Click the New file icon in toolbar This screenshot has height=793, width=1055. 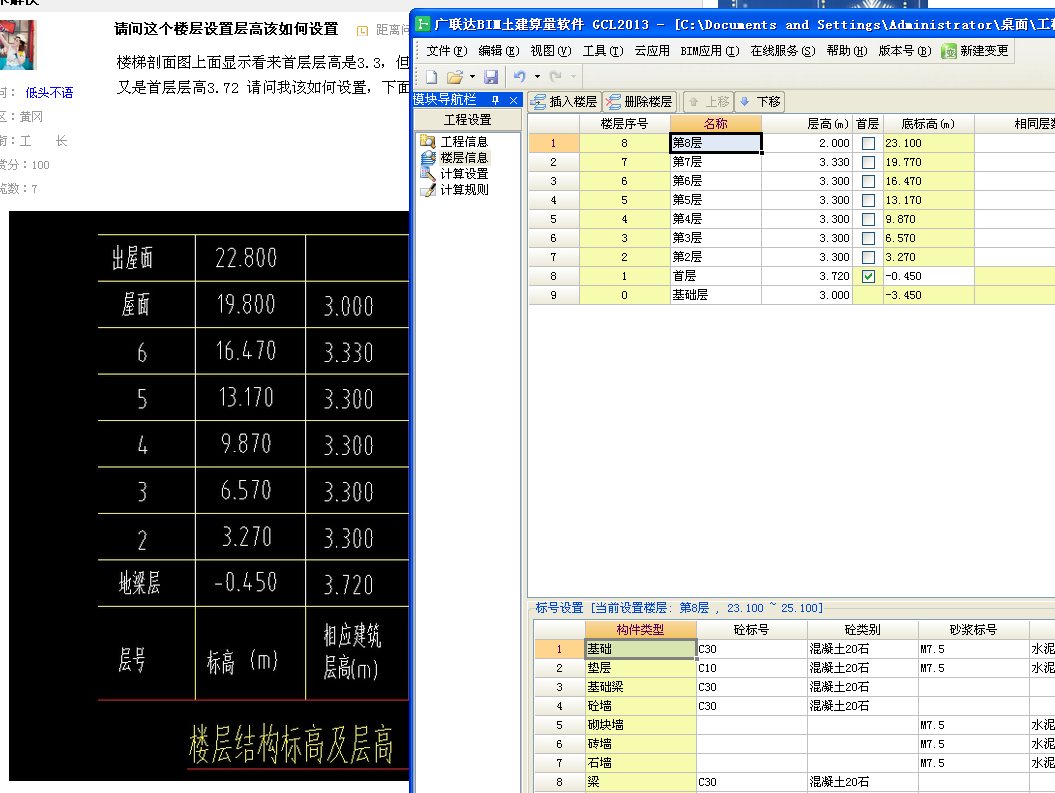tap(431, 77)
